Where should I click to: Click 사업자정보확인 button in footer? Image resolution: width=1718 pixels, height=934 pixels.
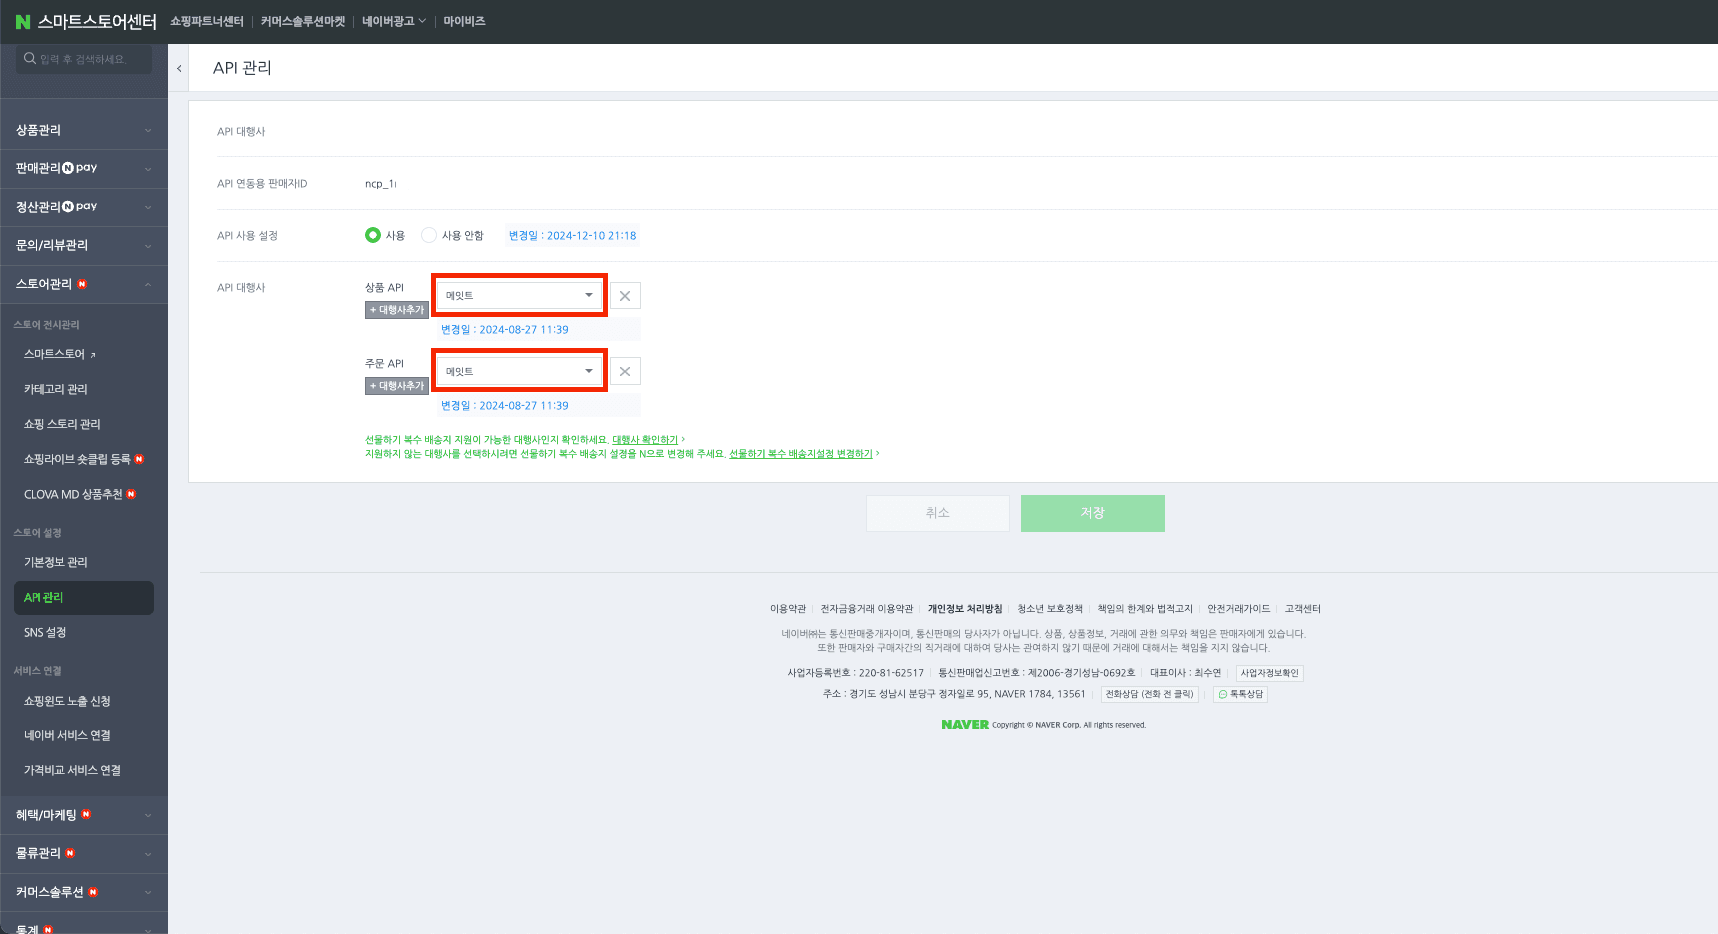[1270, 673]
